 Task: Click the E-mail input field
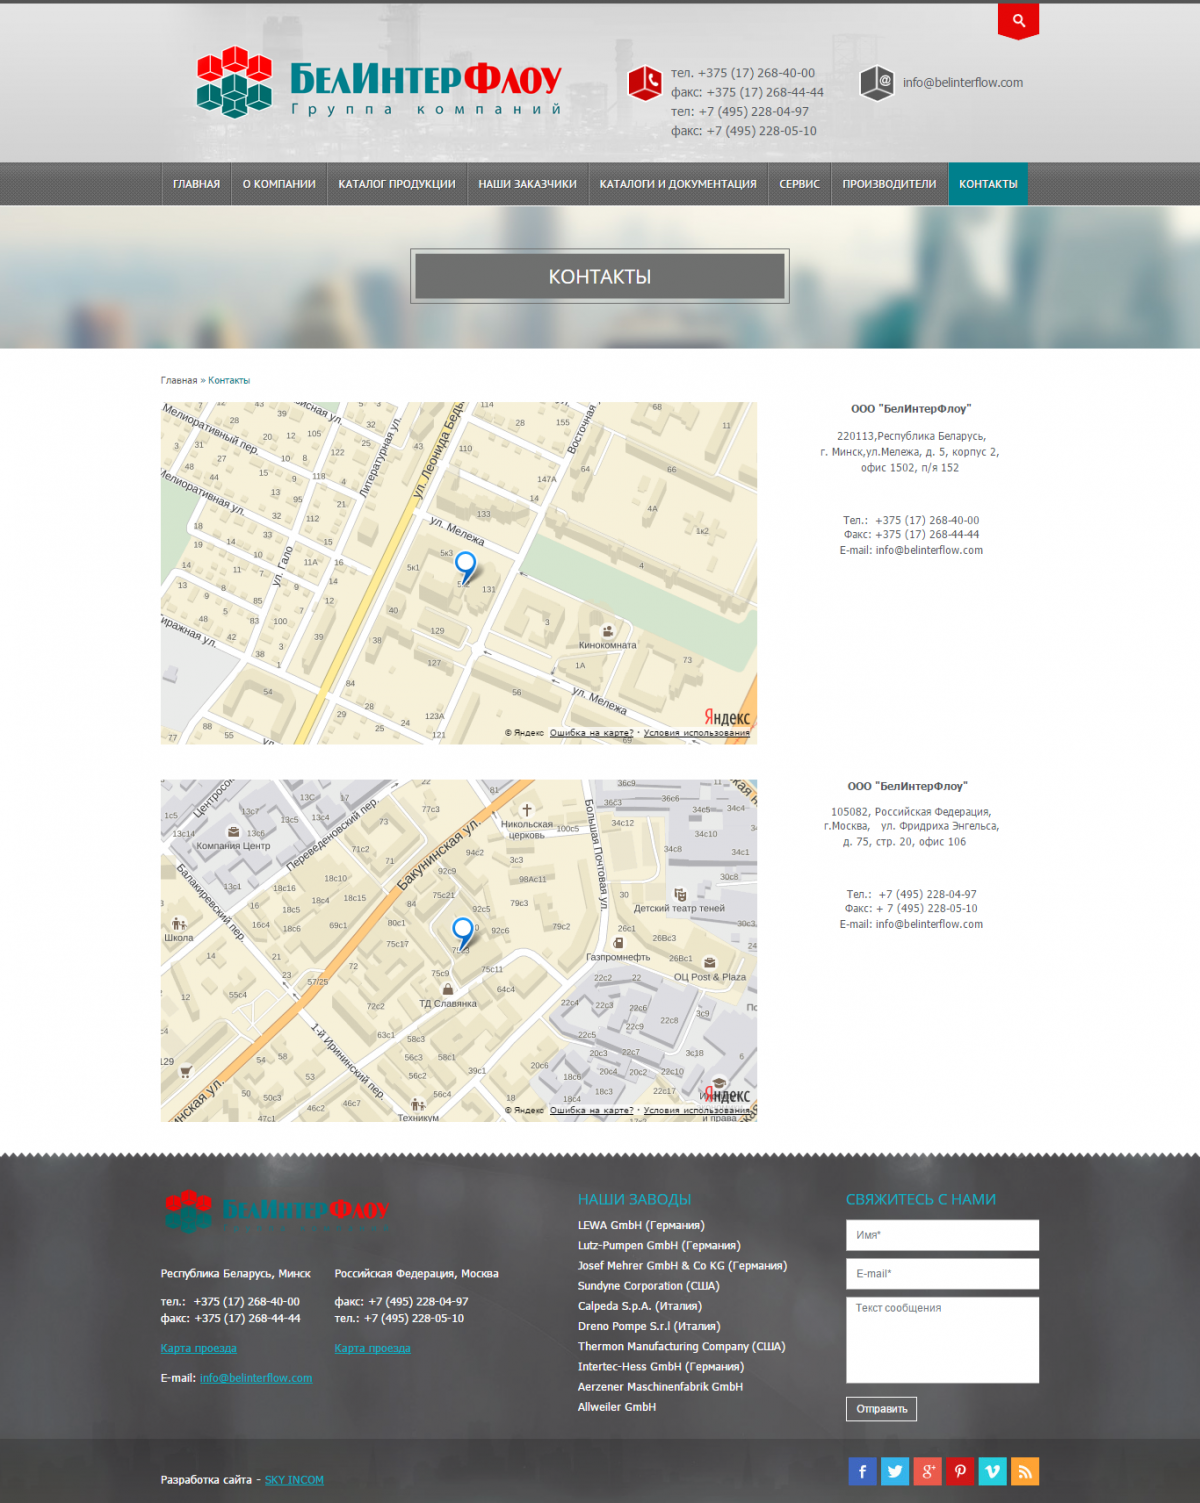click(x=942, y=1274)
